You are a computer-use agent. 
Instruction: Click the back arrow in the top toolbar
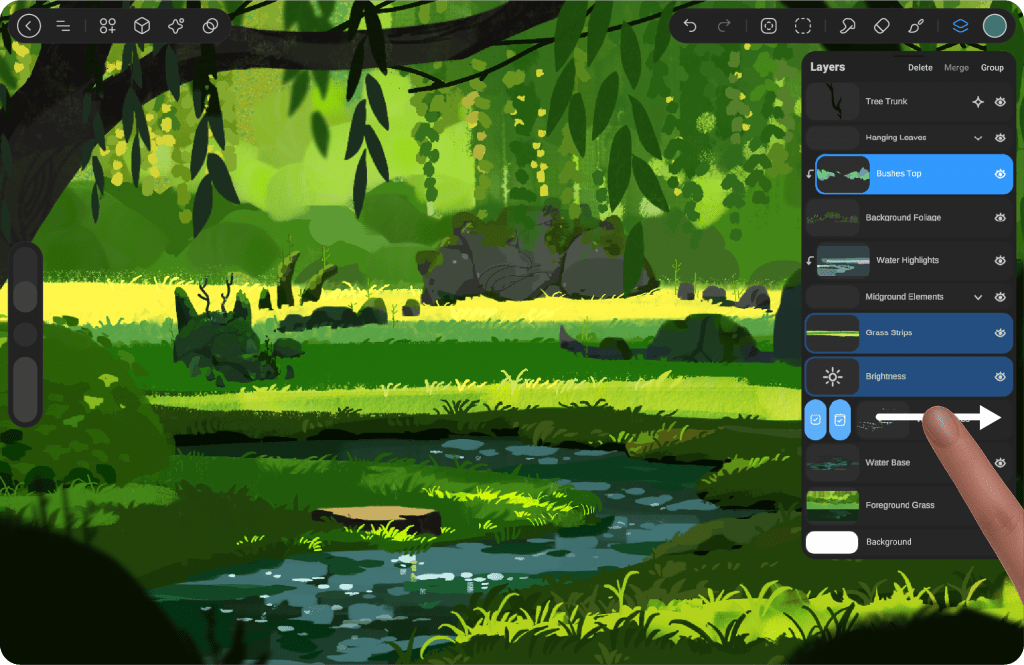(29, 26)
